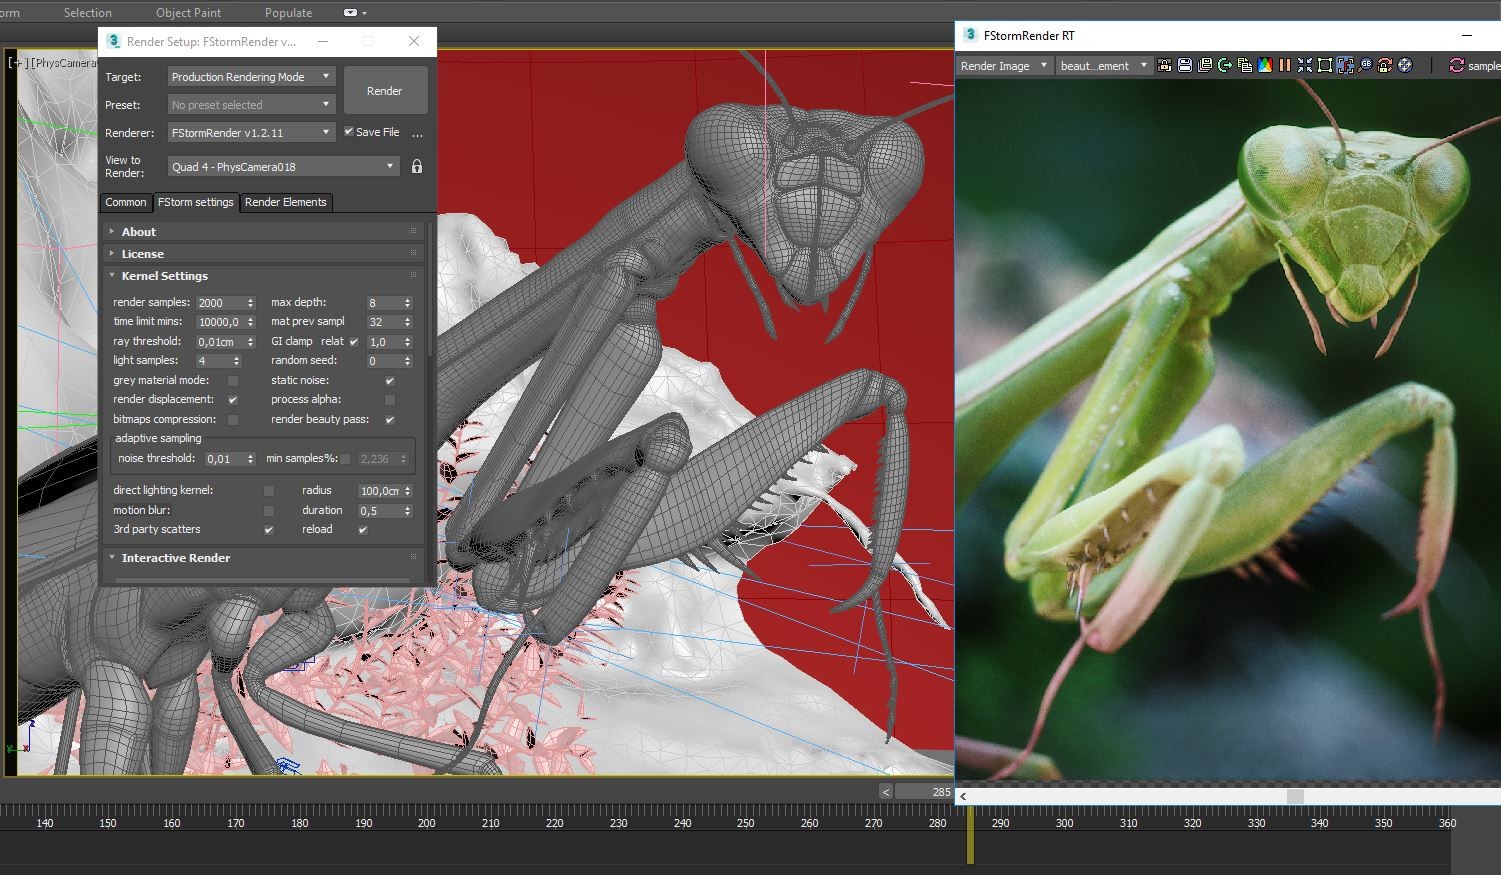Click the pink refresh arrows icon
This screenshot has height=875, width=1501.
1456,66
